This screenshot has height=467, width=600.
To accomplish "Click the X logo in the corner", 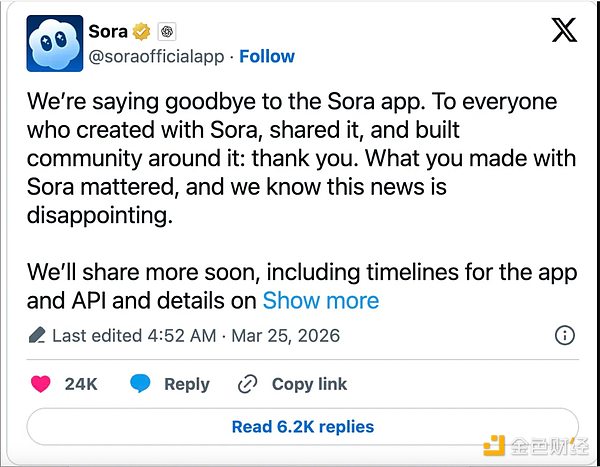I will coord(564,32).
